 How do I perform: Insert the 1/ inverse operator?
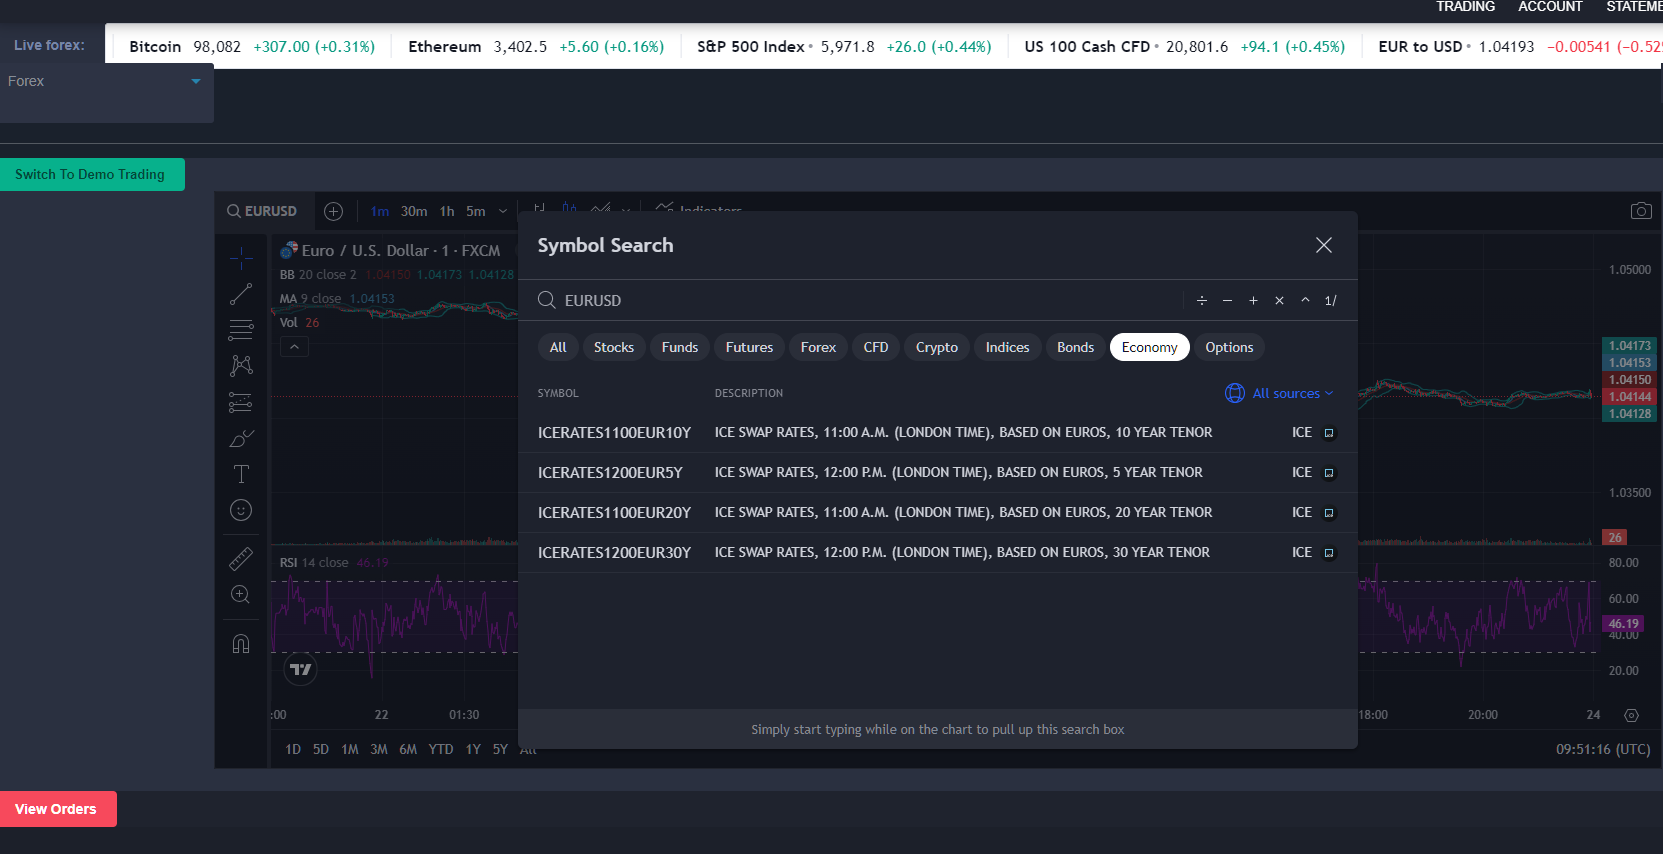pos(1331,300)
